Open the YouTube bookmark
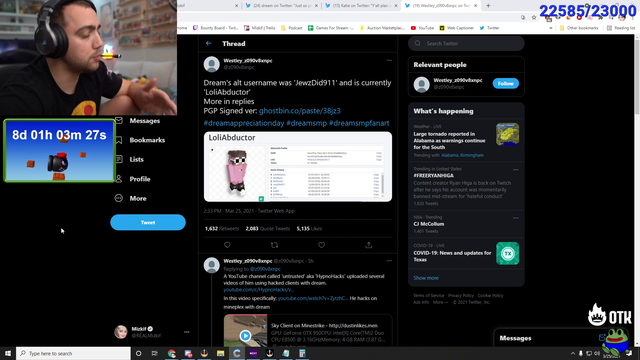 [x=422, y=28]
